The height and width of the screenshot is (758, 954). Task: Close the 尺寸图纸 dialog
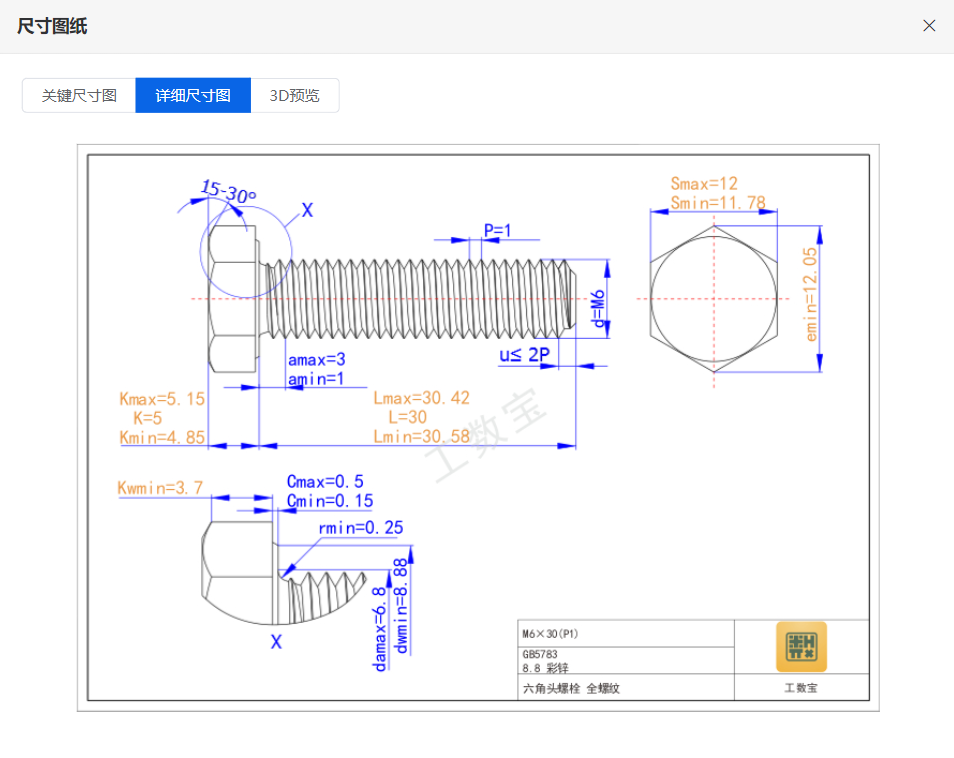(x=929, y=26)
